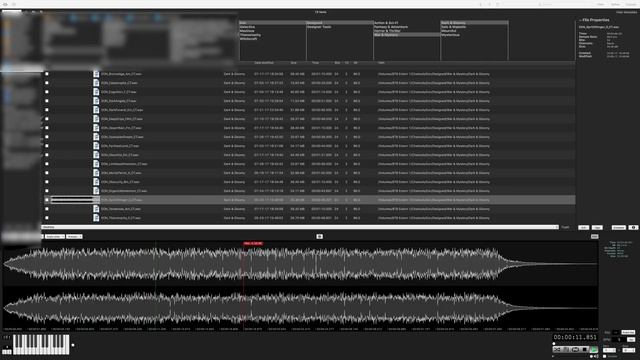The height and width of the screenshot is (360, 640).
Task: Click the file icon of SON_DarkFuneral_Am_ET.wav
Action: click(x=96, y=110)
